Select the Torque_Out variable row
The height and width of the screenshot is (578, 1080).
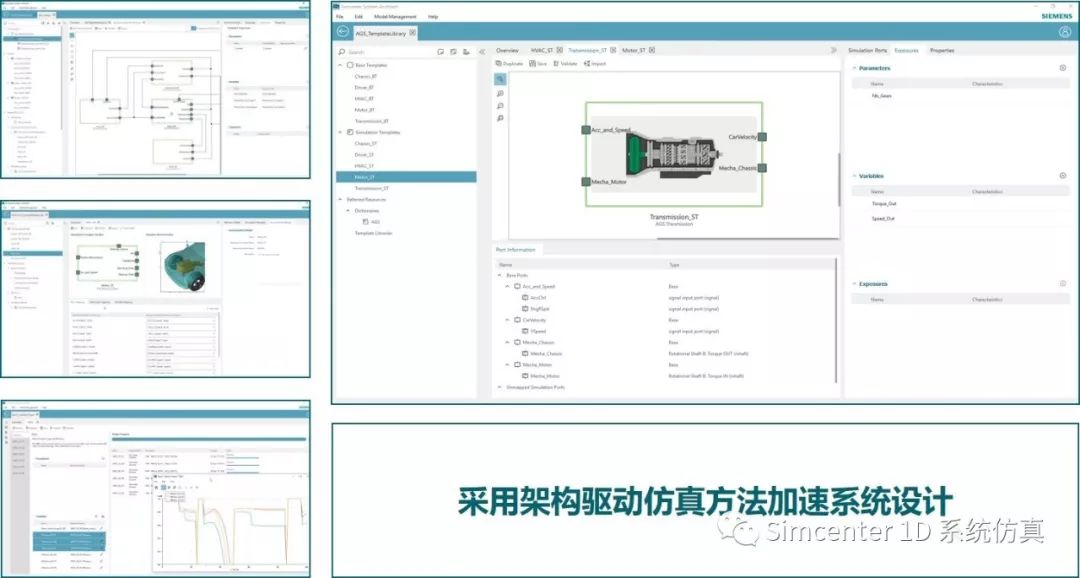click(x=961, y=204)
